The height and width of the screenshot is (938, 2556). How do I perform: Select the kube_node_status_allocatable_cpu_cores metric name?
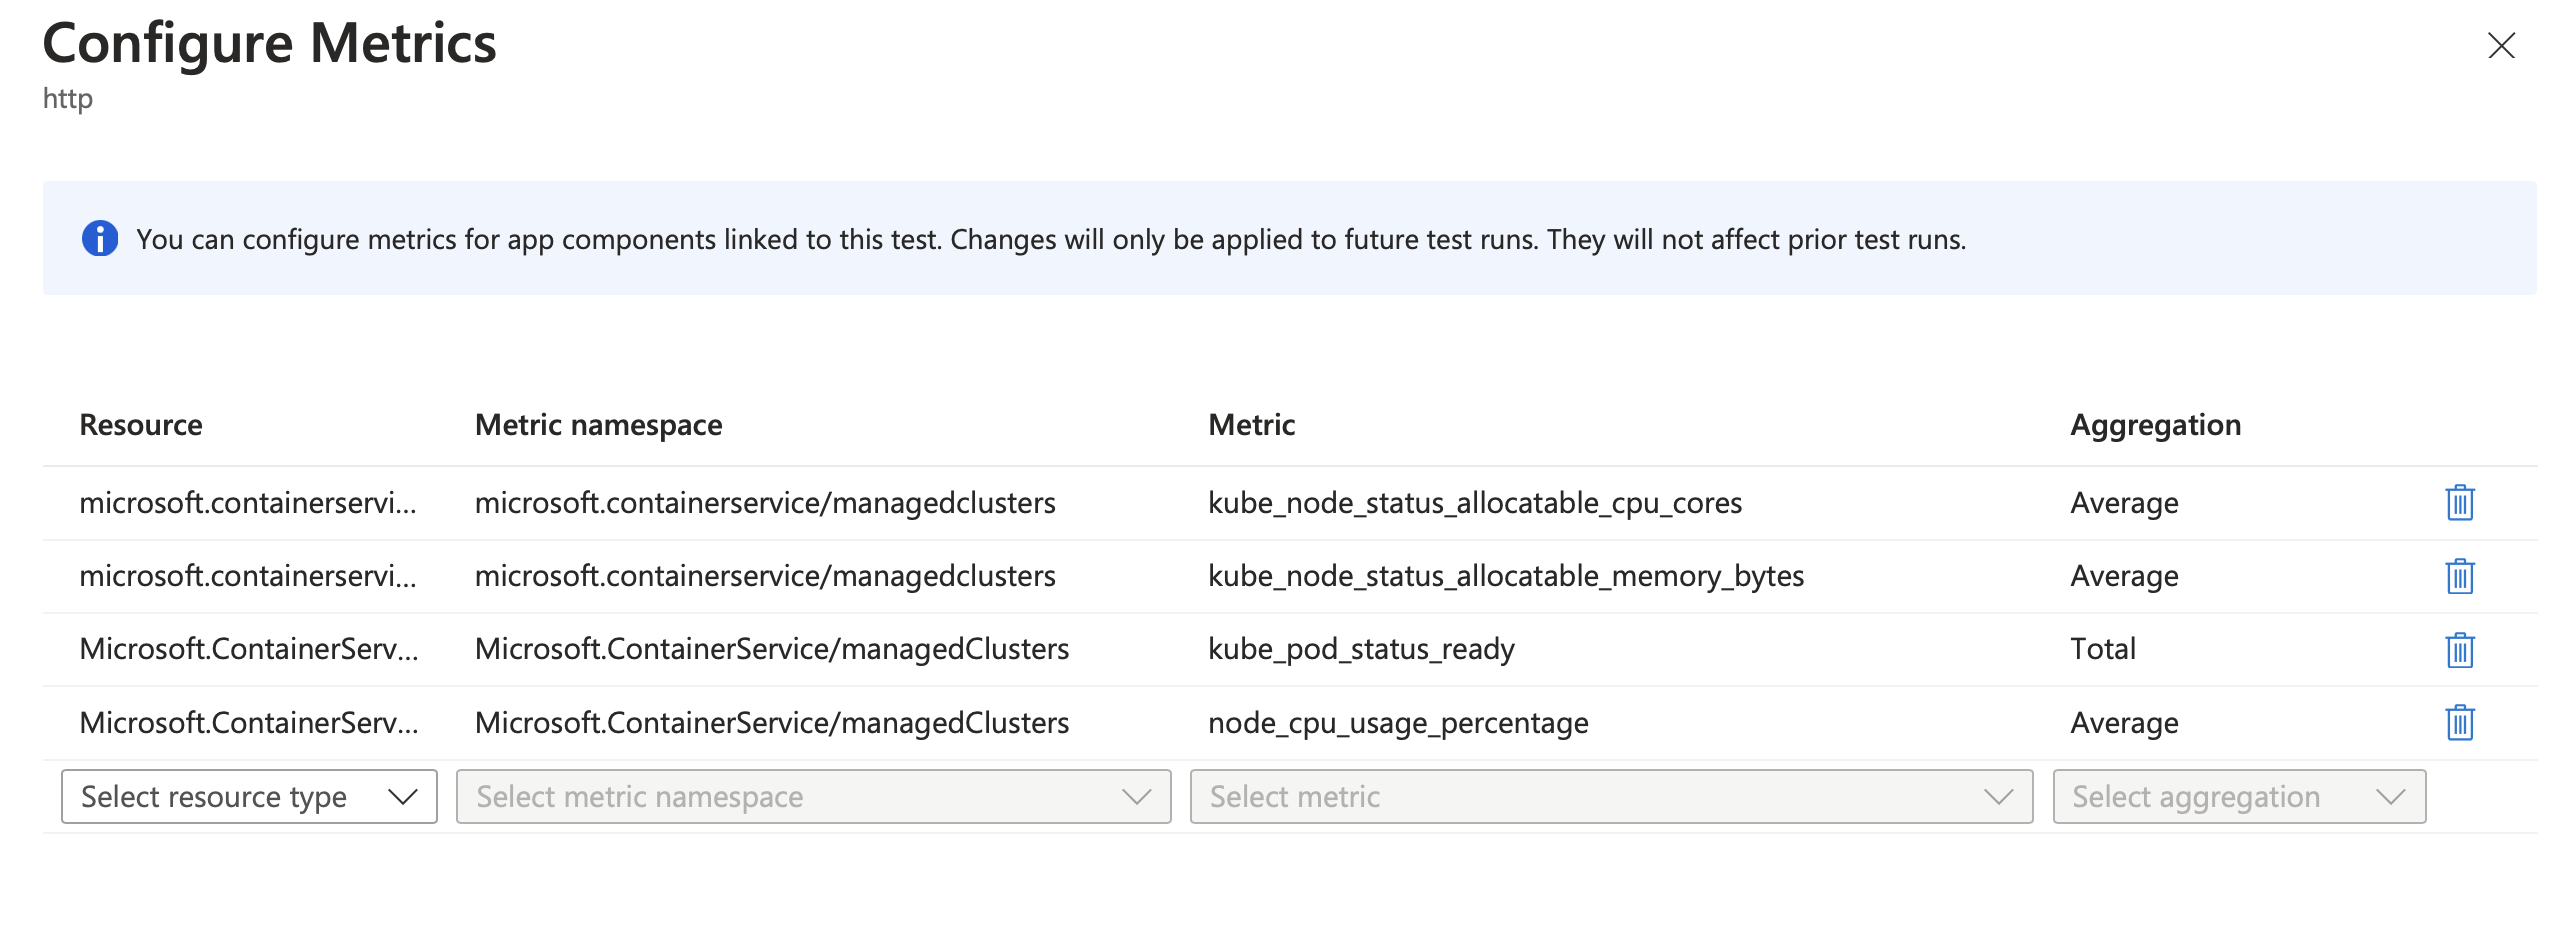pos(1475,503)
